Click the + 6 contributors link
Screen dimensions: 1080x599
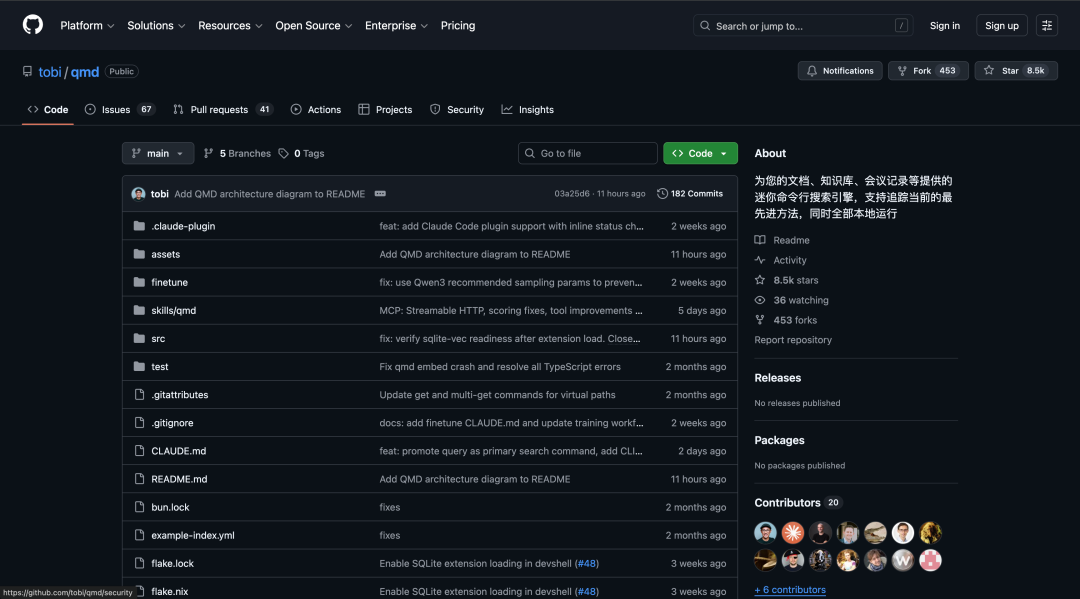pos(790,590)
